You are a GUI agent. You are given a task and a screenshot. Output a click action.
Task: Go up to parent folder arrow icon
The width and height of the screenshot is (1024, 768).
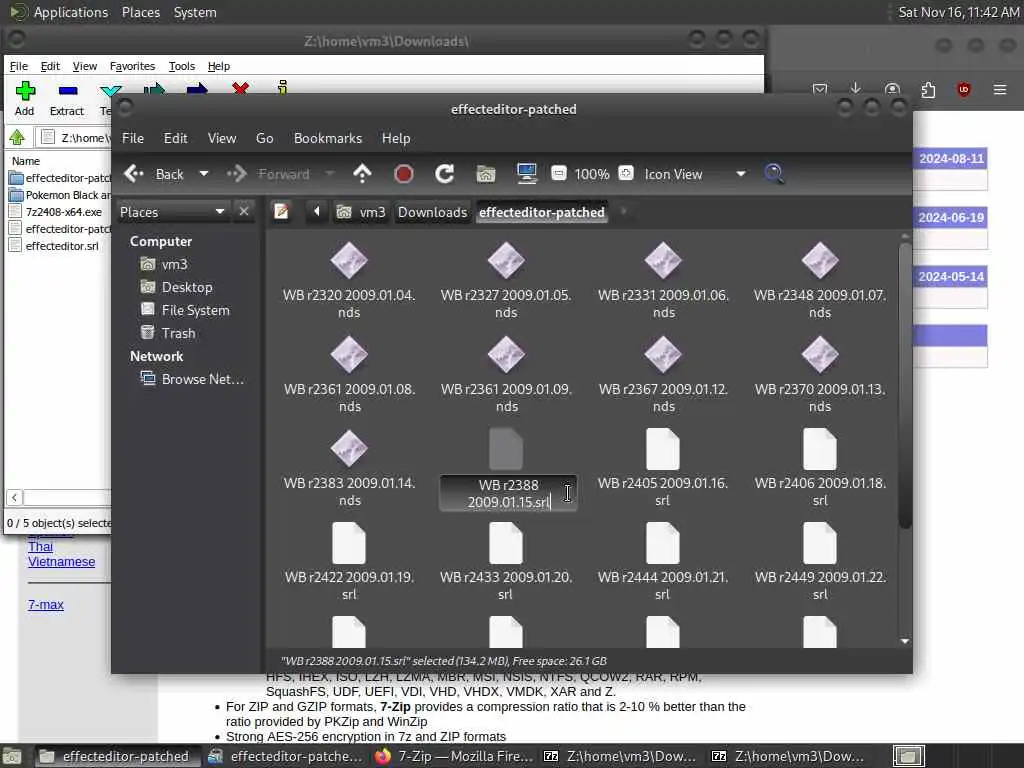[362, 174]
